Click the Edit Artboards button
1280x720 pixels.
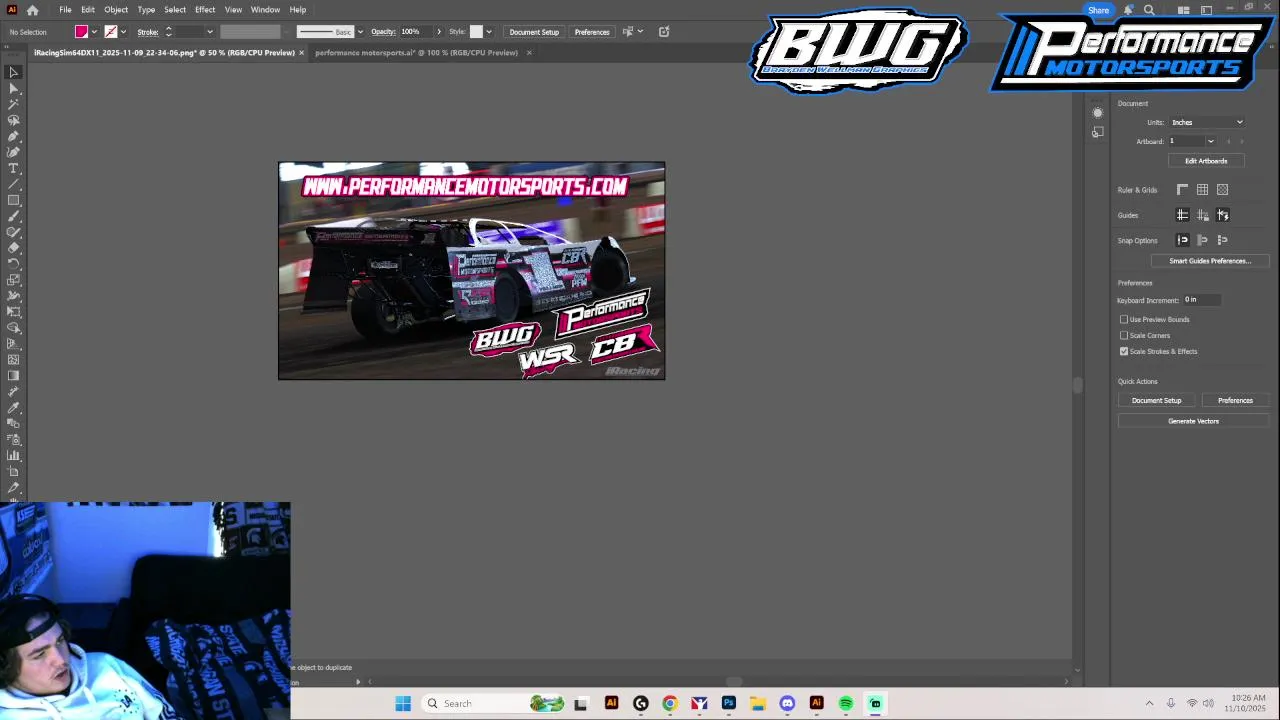tap(1205, 161)
